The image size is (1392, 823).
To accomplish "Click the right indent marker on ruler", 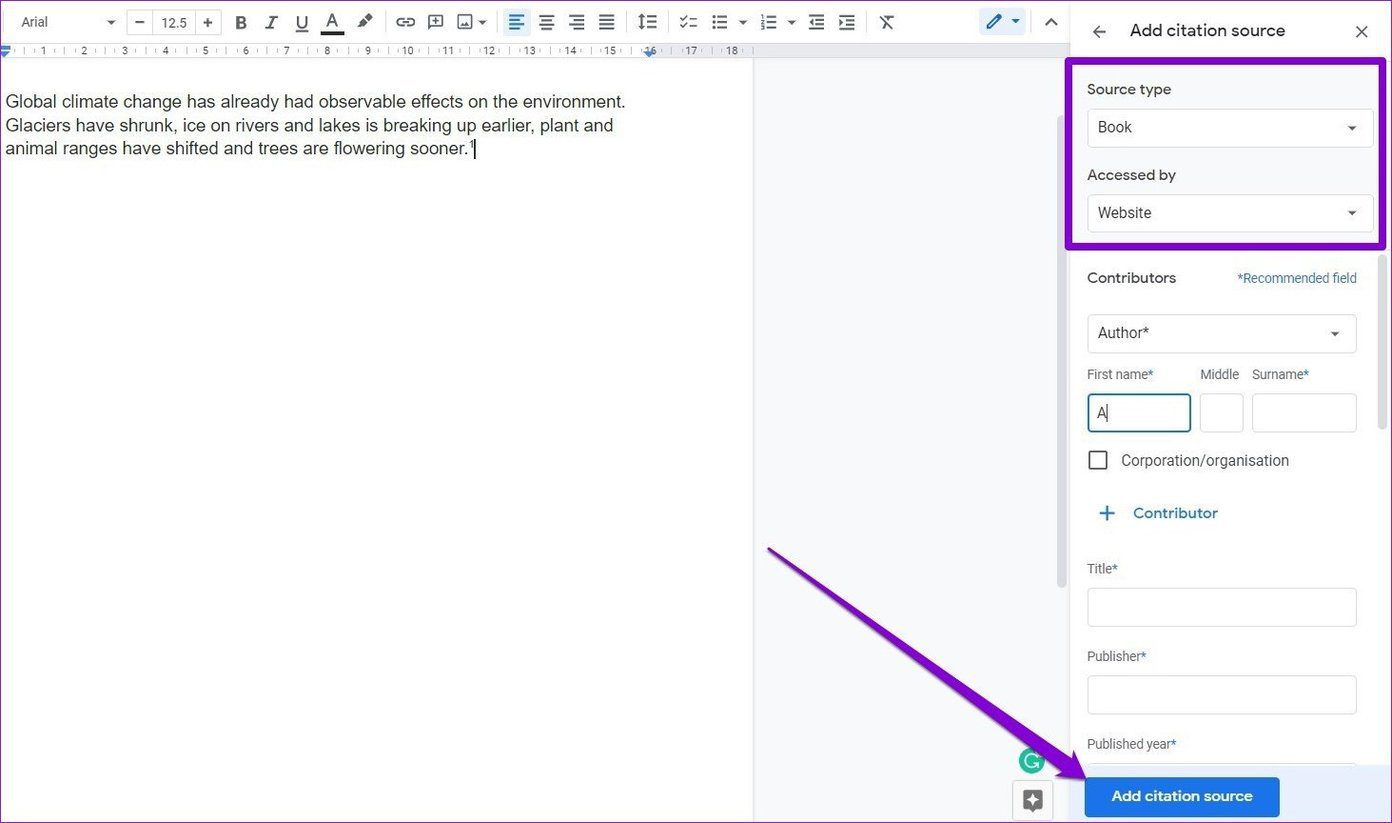I will [649, 53].
